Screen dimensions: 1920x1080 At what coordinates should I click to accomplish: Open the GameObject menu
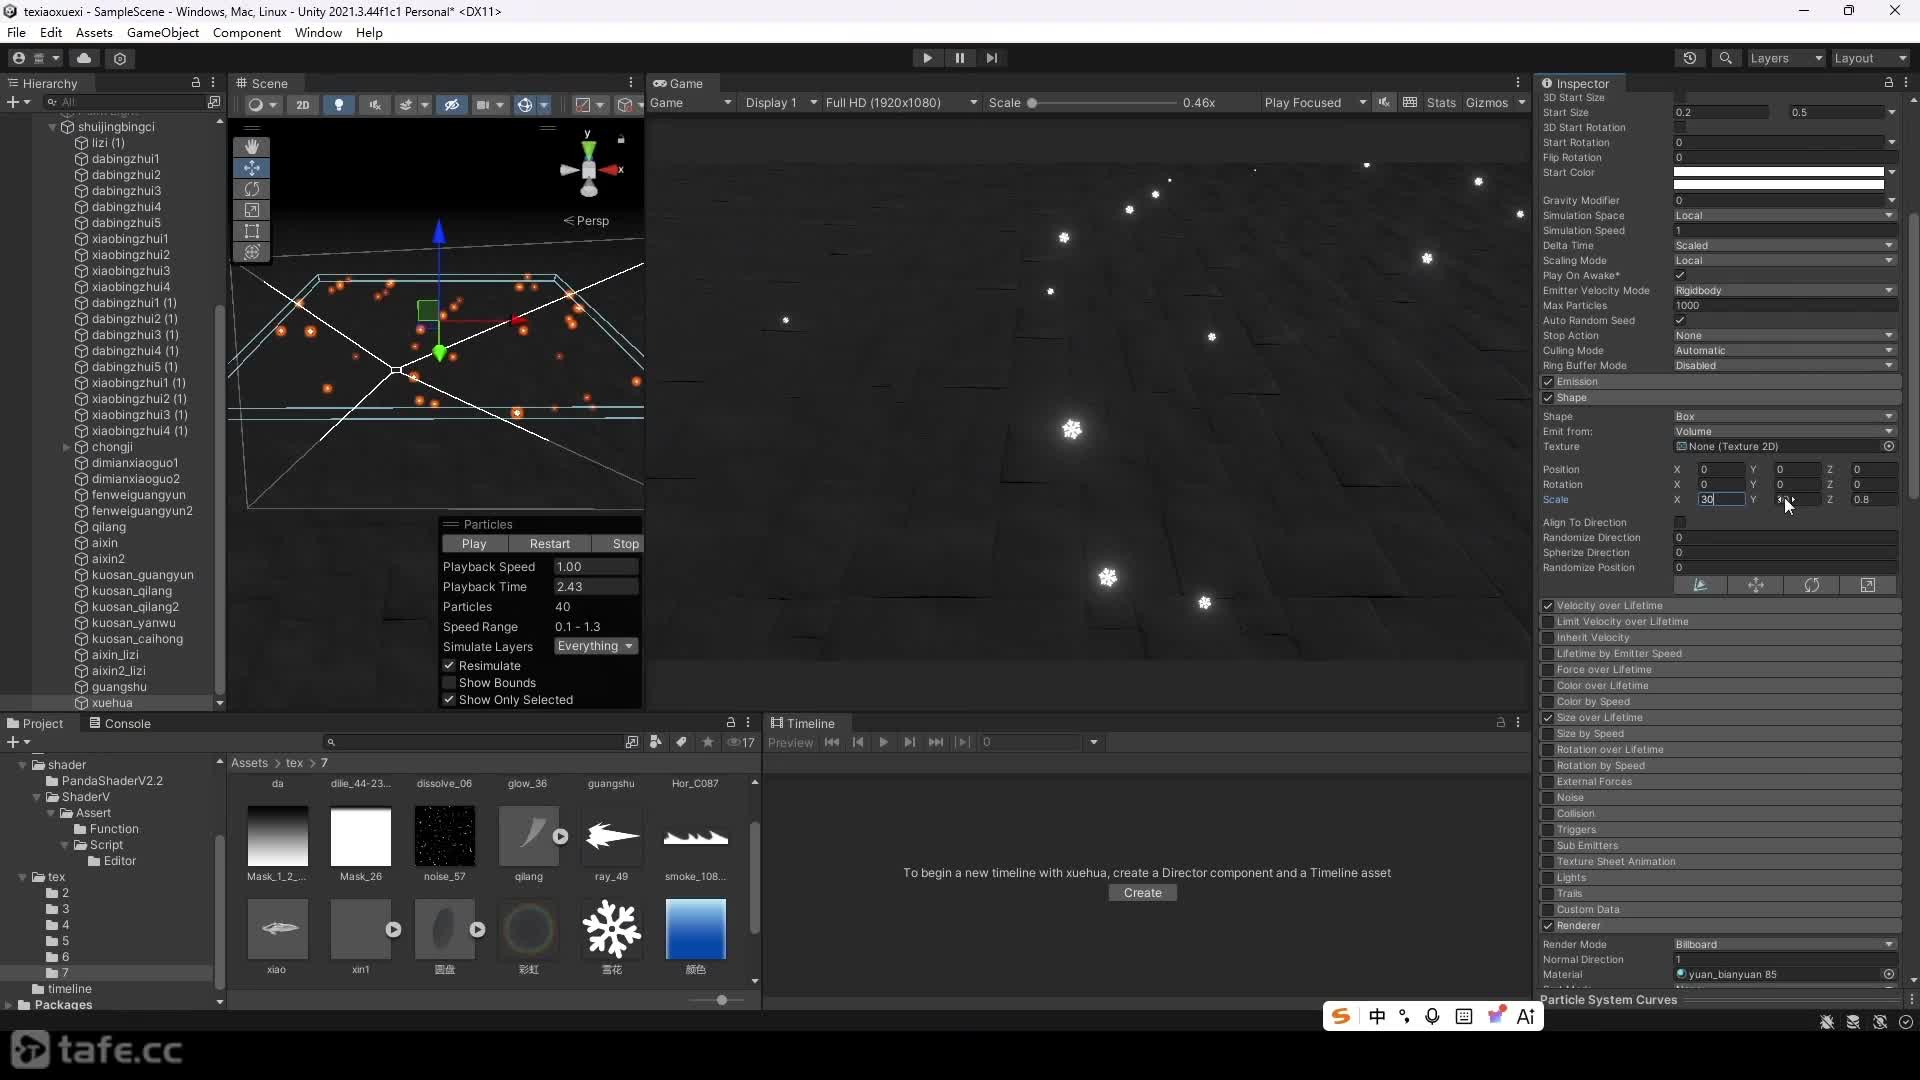[163, 32]
